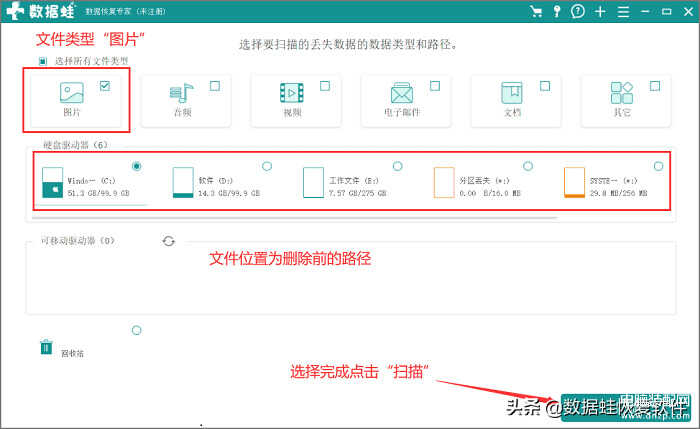
Task: Click the 回收站 recycle bin icon
Action: (46, 347)
